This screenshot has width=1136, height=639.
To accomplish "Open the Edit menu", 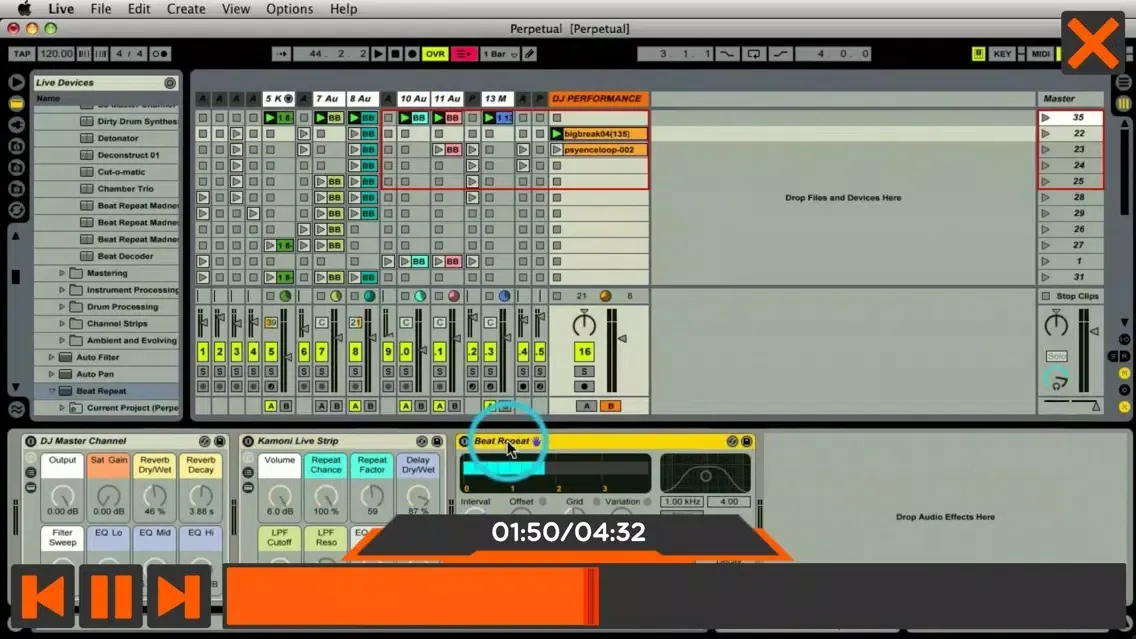I will pos(138,9).
